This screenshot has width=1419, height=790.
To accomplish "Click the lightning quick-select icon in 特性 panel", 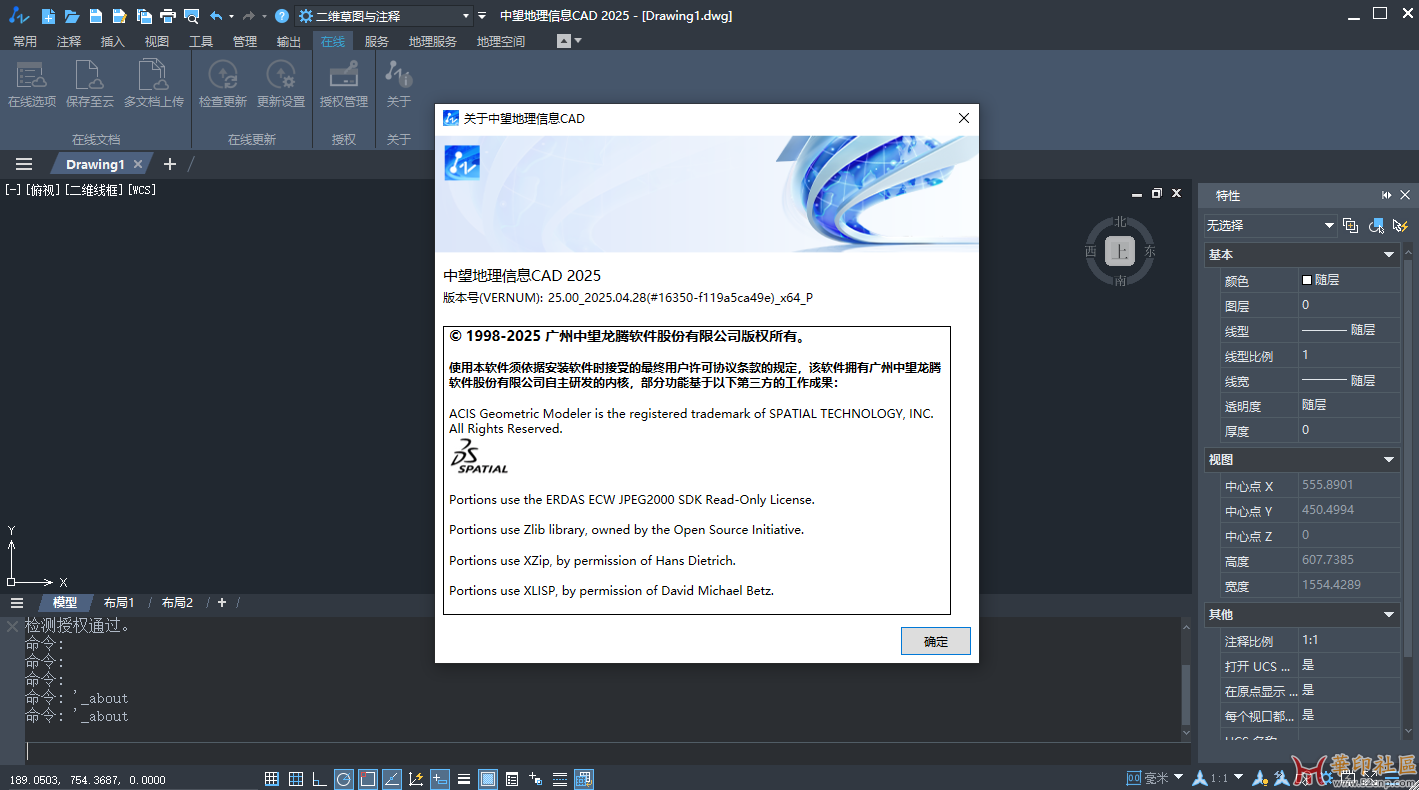I will tap(1400, 225).
